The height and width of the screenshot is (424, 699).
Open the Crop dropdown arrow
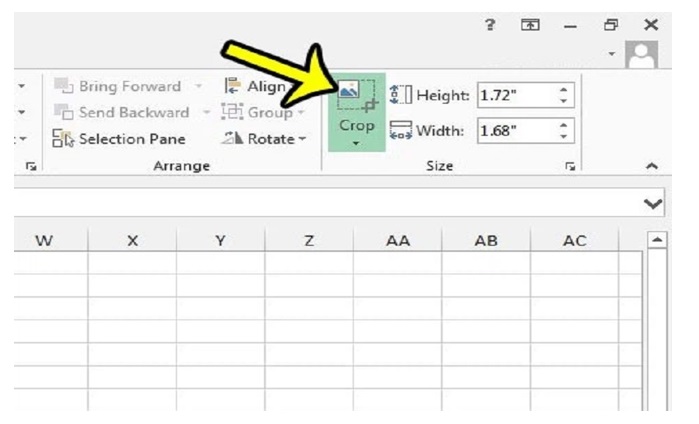tap(357, 144)
